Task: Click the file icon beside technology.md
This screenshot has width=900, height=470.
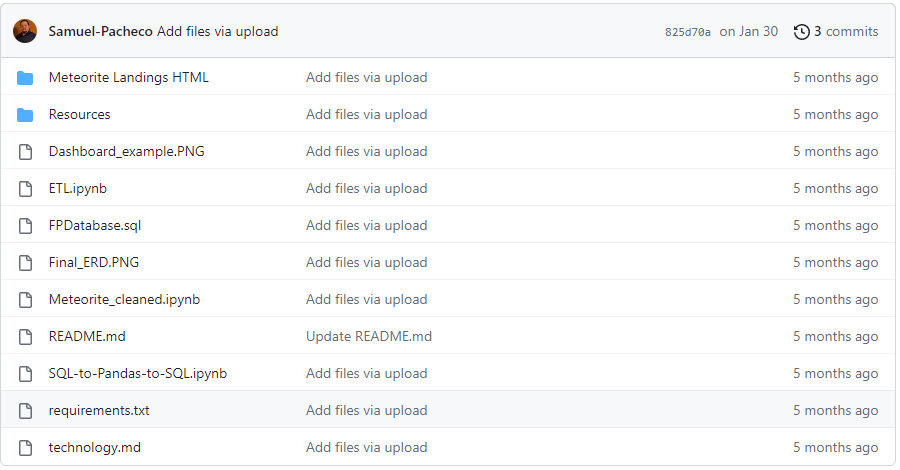Action: pos(25,448)
